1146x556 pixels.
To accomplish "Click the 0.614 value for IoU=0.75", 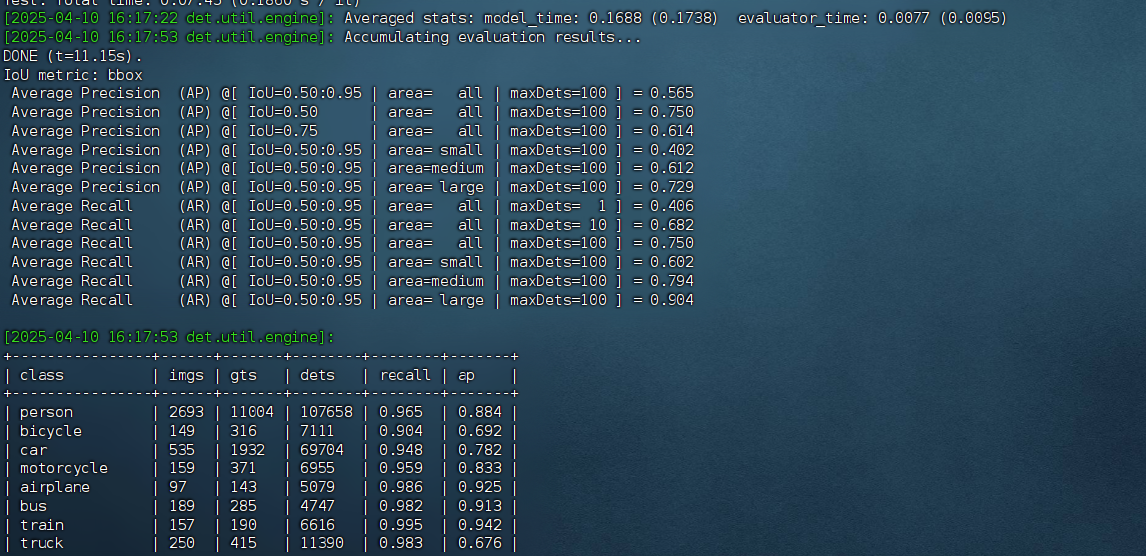I will [672, 131].
